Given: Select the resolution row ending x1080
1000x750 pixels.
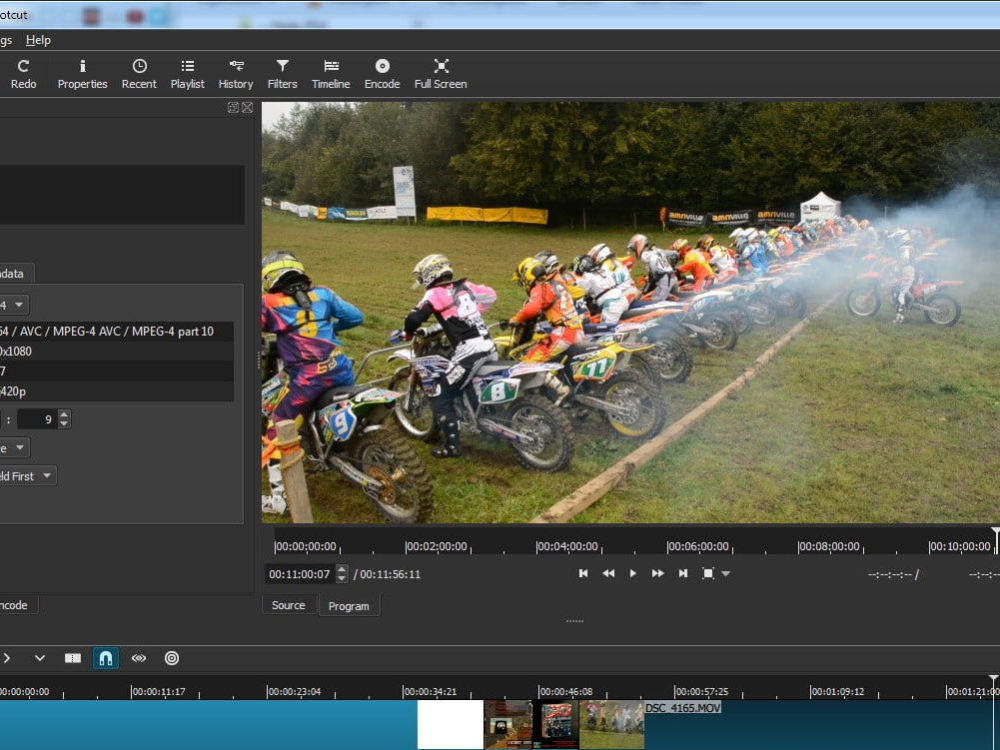Looking at the screenshot, I should pyautogui.click(x=116, y=351).
